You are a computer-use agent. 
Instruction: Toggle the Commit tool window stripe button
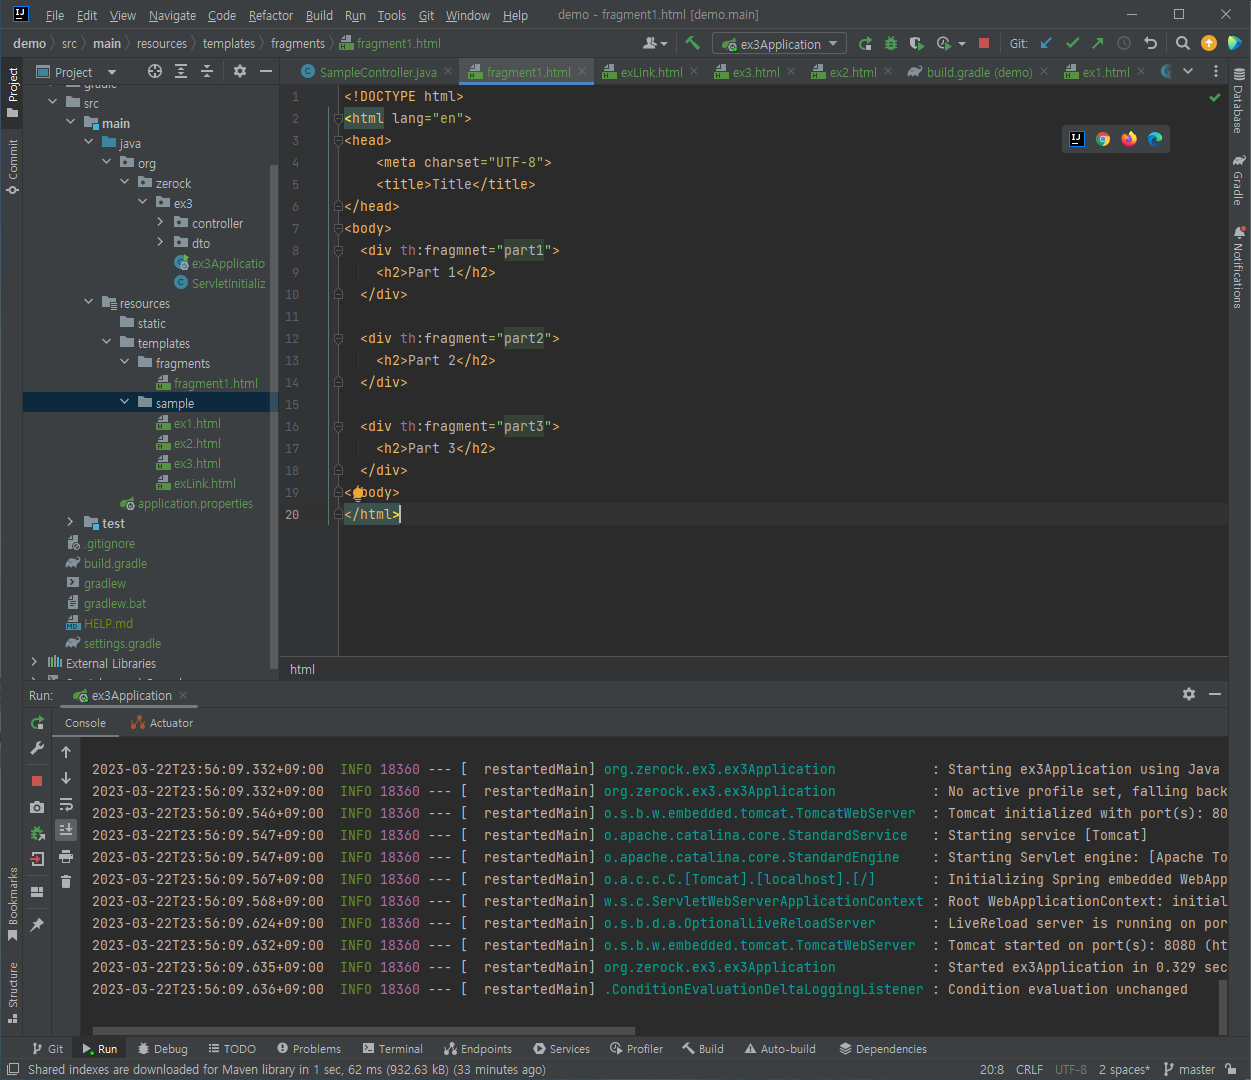[x=12, y=166]
